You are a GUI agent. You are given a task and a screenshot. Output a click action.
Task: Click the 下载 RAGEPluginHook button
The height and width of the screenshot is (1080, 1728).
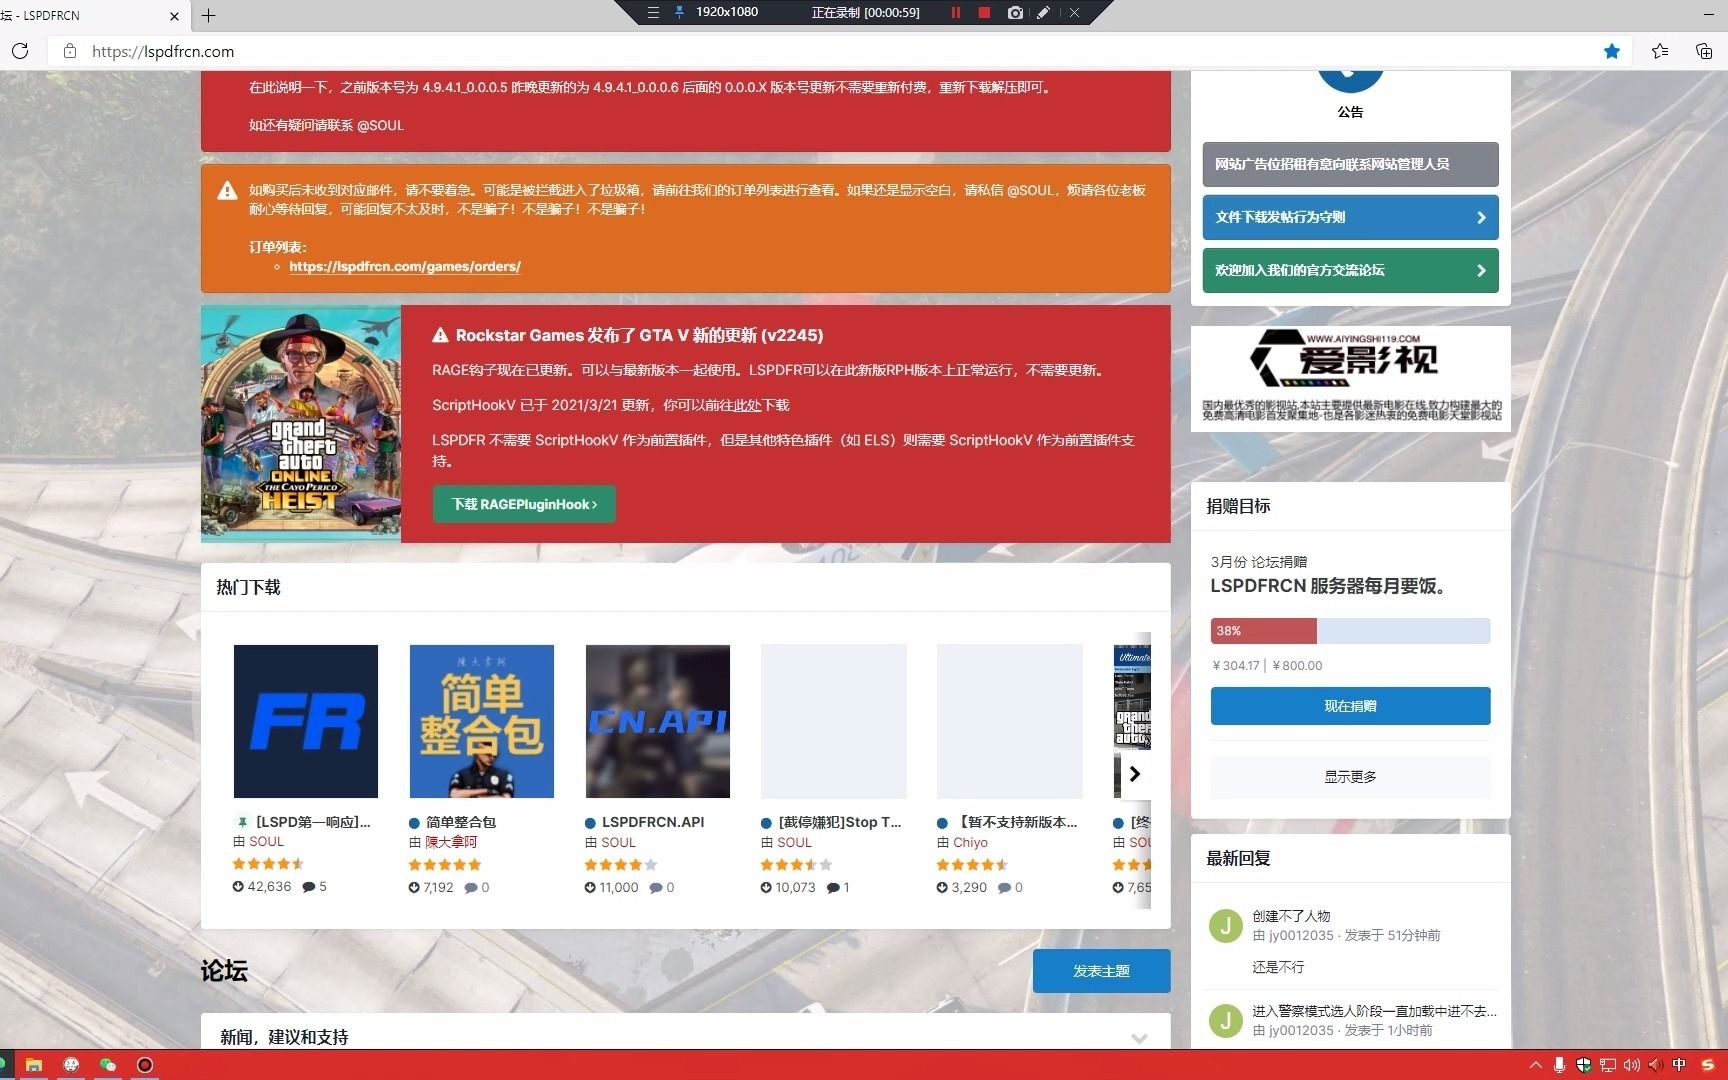click(524, 504)
